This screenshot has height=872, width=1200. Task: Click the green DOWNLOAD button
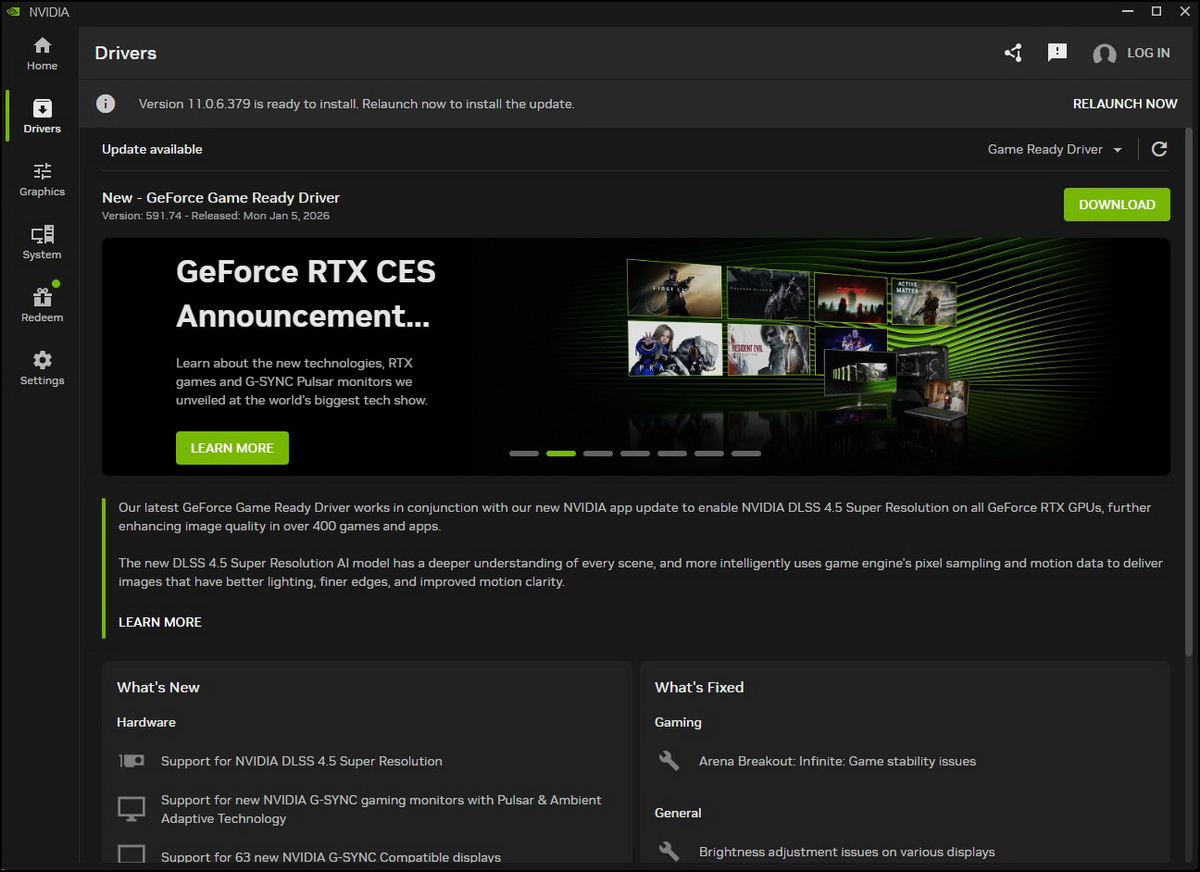pos(1116,204)
